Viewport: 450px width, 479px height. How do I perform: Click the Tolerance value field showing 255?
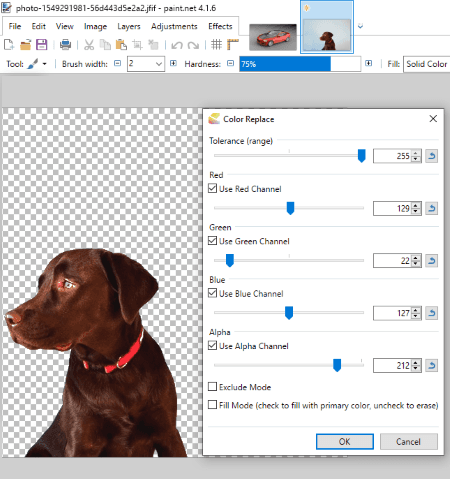tap(393, 156)
